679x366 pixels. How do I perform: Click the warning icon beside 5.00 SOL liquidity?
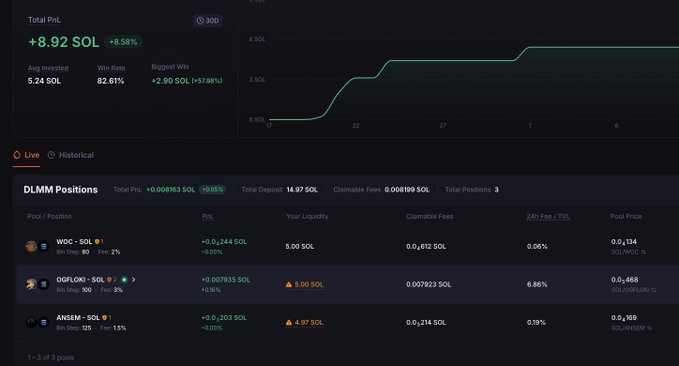(x=289, y=285)
